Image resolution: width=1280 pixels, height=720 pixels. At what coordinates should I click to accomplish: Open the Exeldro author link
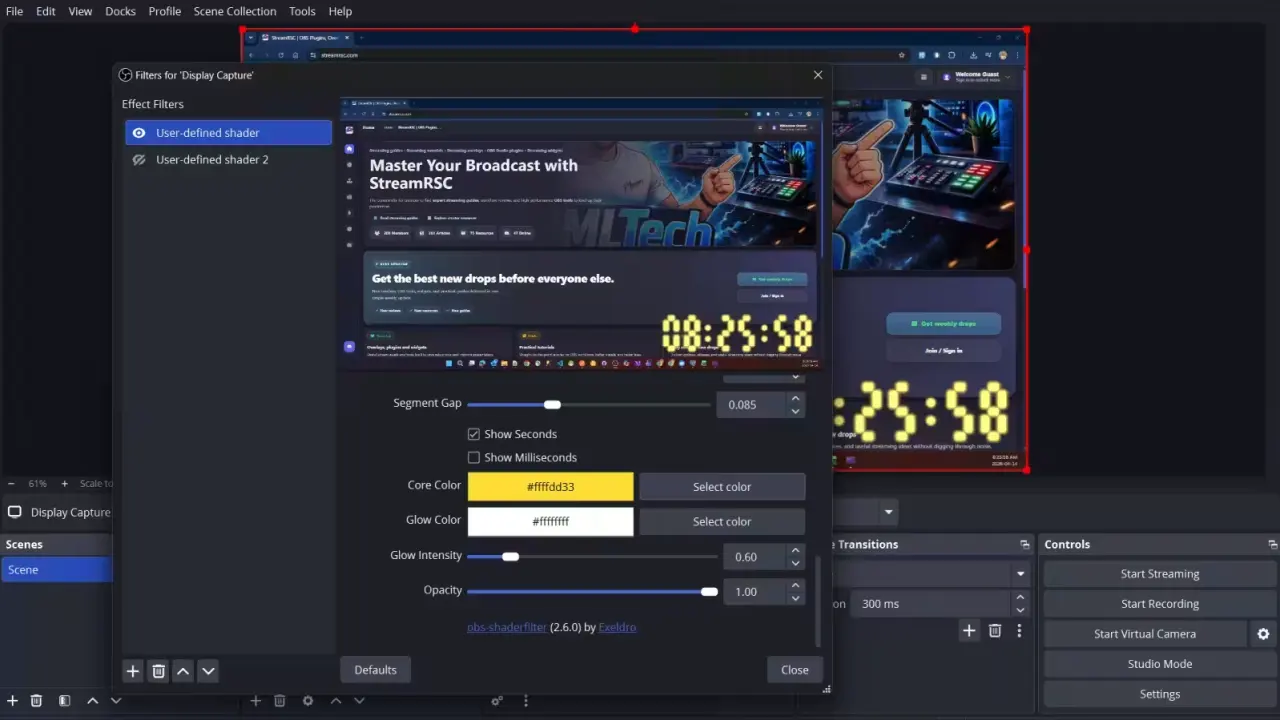617,627
